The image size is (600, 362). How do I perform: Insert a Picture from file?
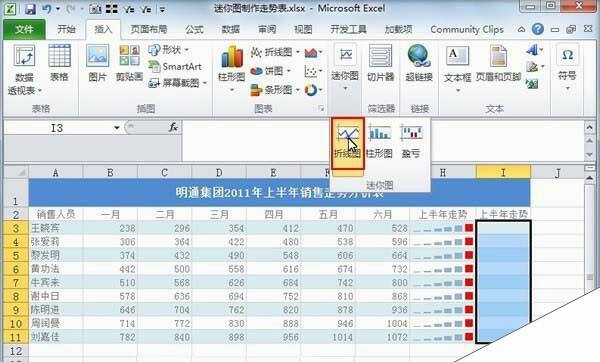tap(97, 64)
